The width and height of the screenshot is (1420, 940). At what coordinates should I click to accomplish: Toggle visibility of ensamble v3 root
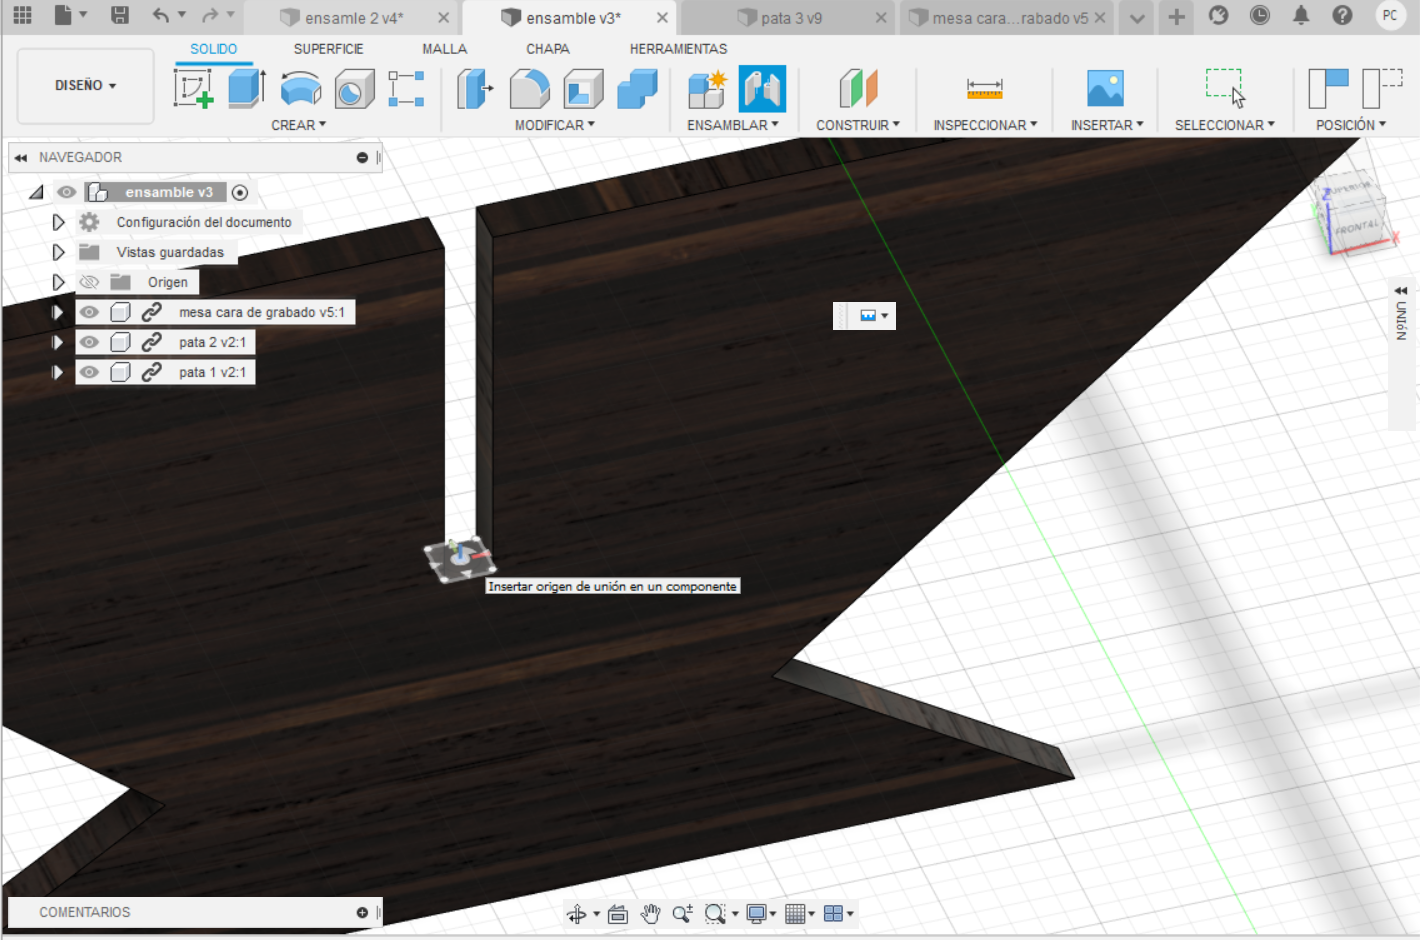click(67, 192)
